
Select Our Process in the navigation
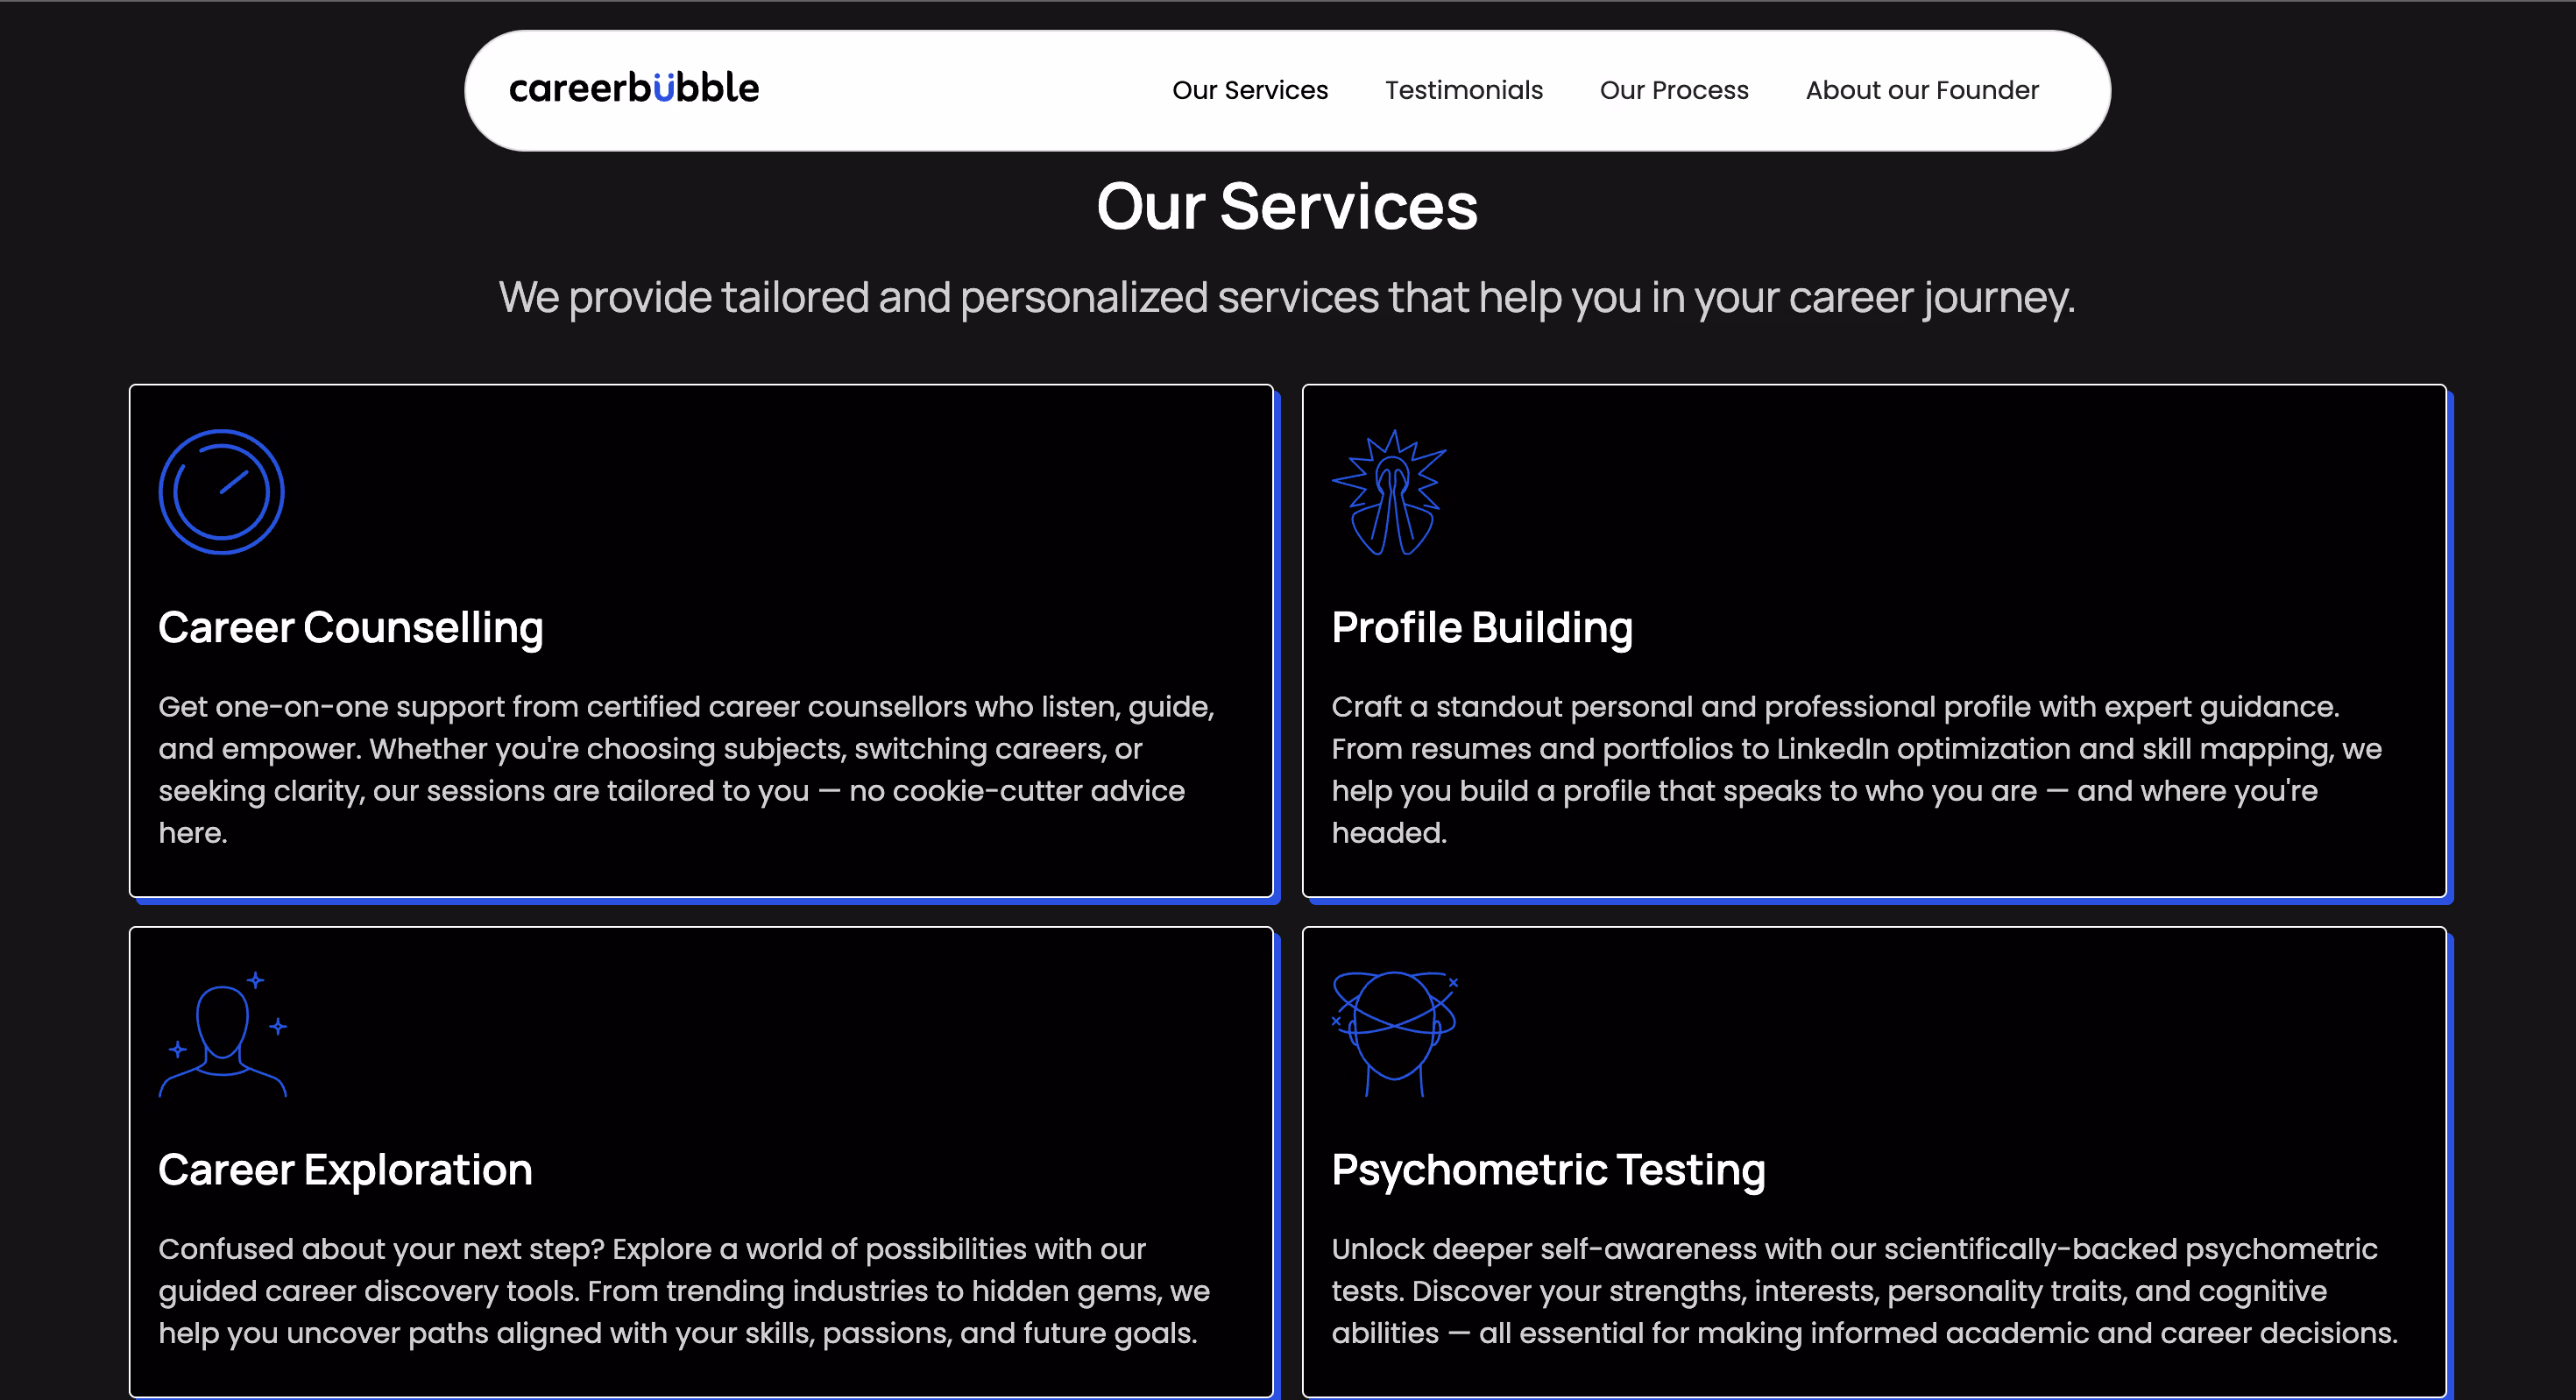click(1674, 90)
